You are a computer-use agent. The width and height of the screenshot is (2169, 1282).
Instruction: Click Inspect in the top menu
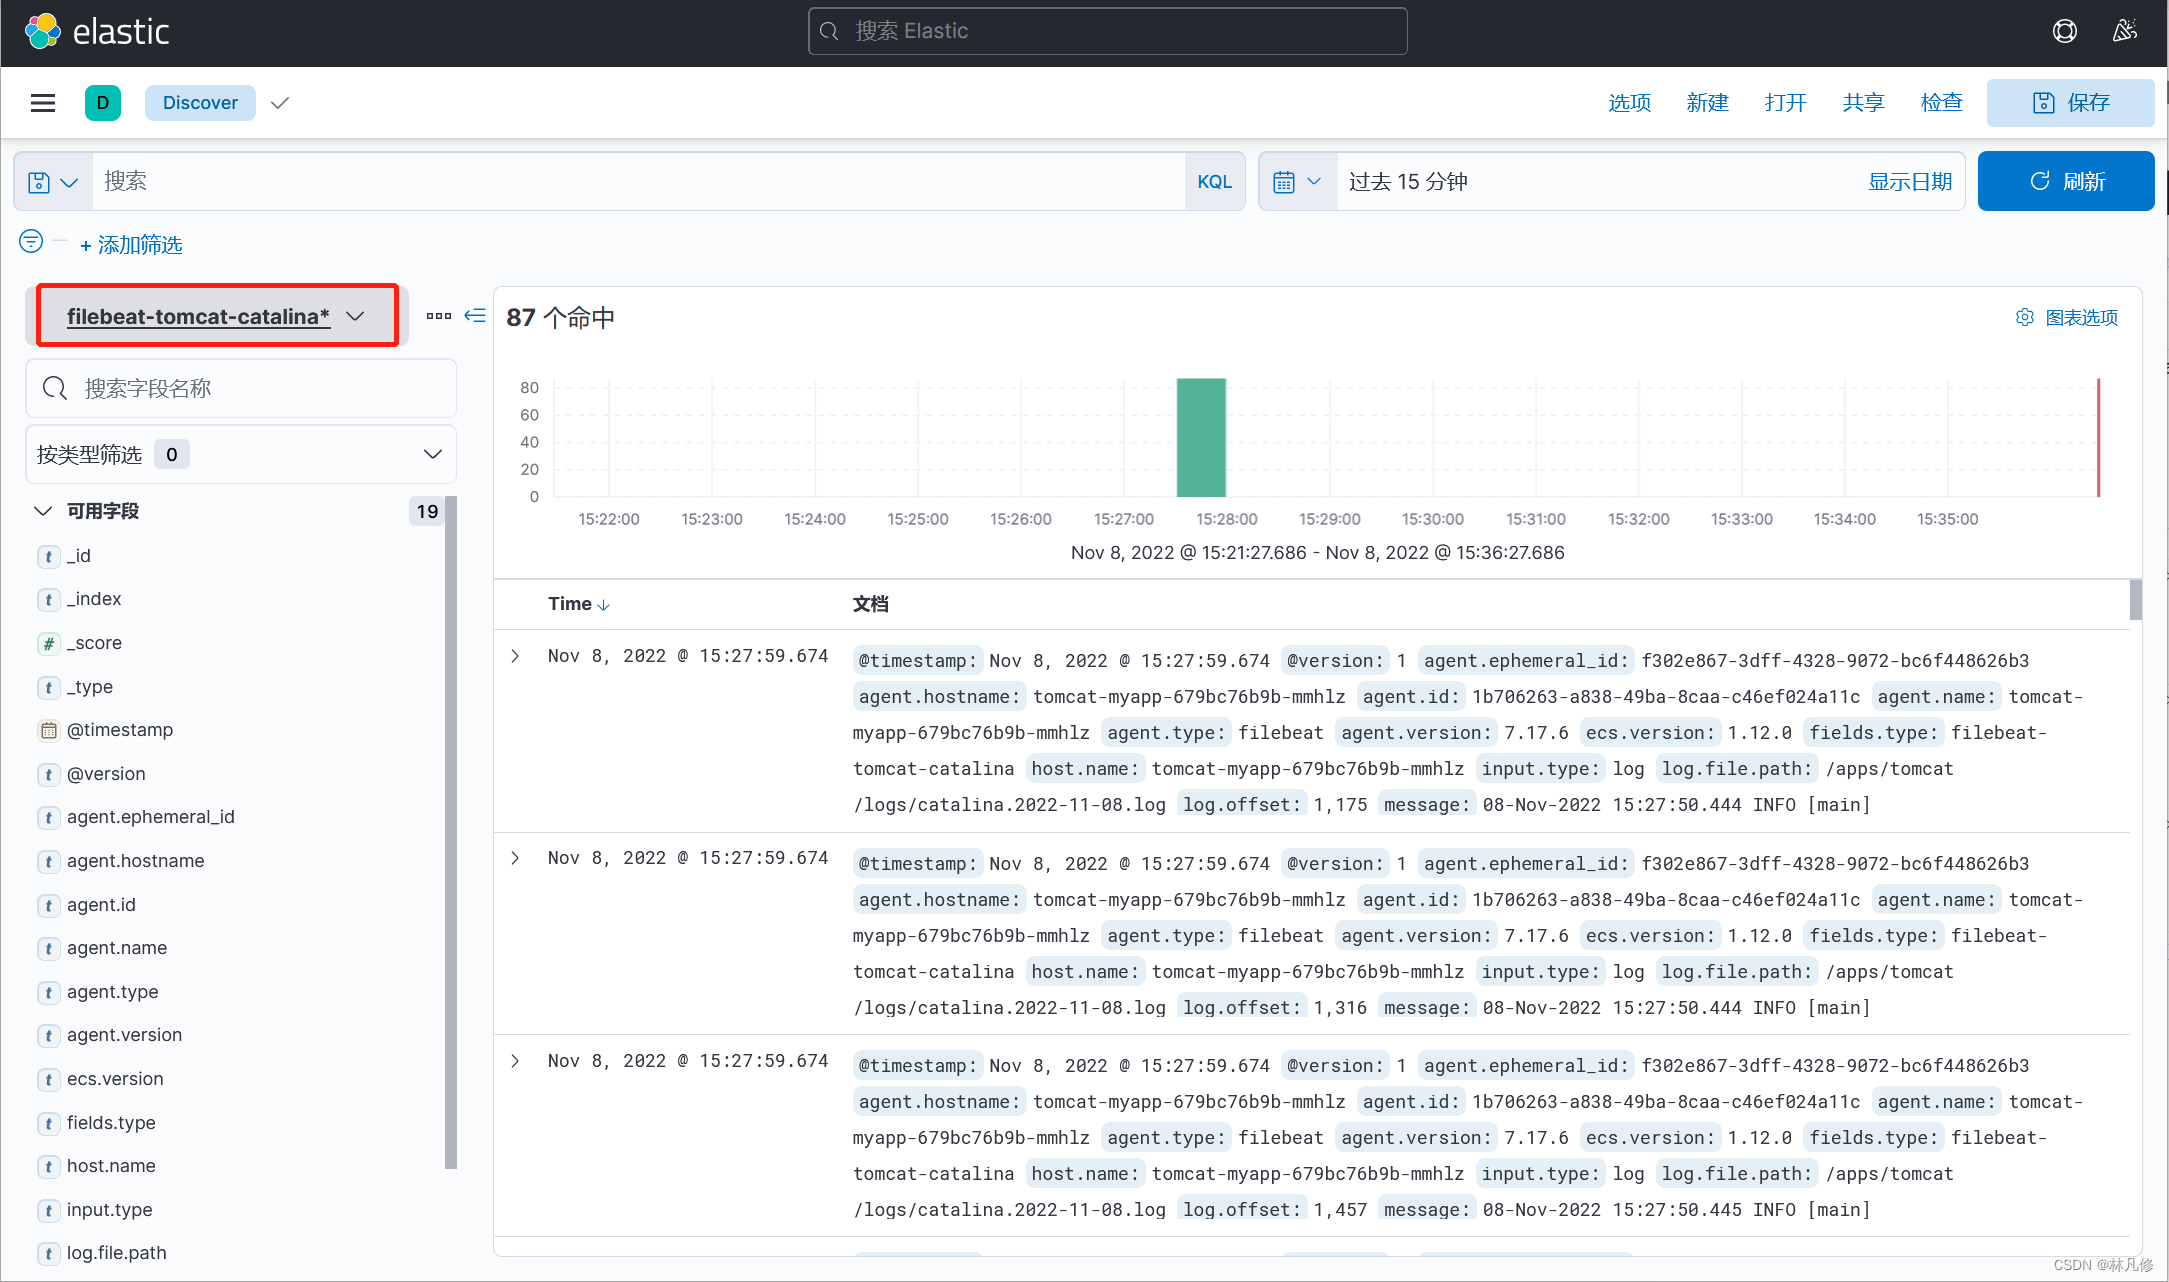[1941, 103]
